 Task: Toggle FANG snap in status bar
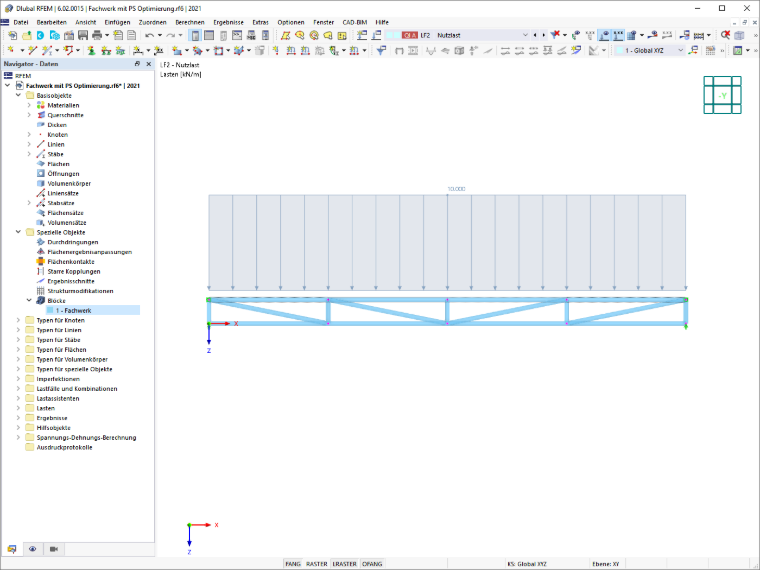point(293,564)
